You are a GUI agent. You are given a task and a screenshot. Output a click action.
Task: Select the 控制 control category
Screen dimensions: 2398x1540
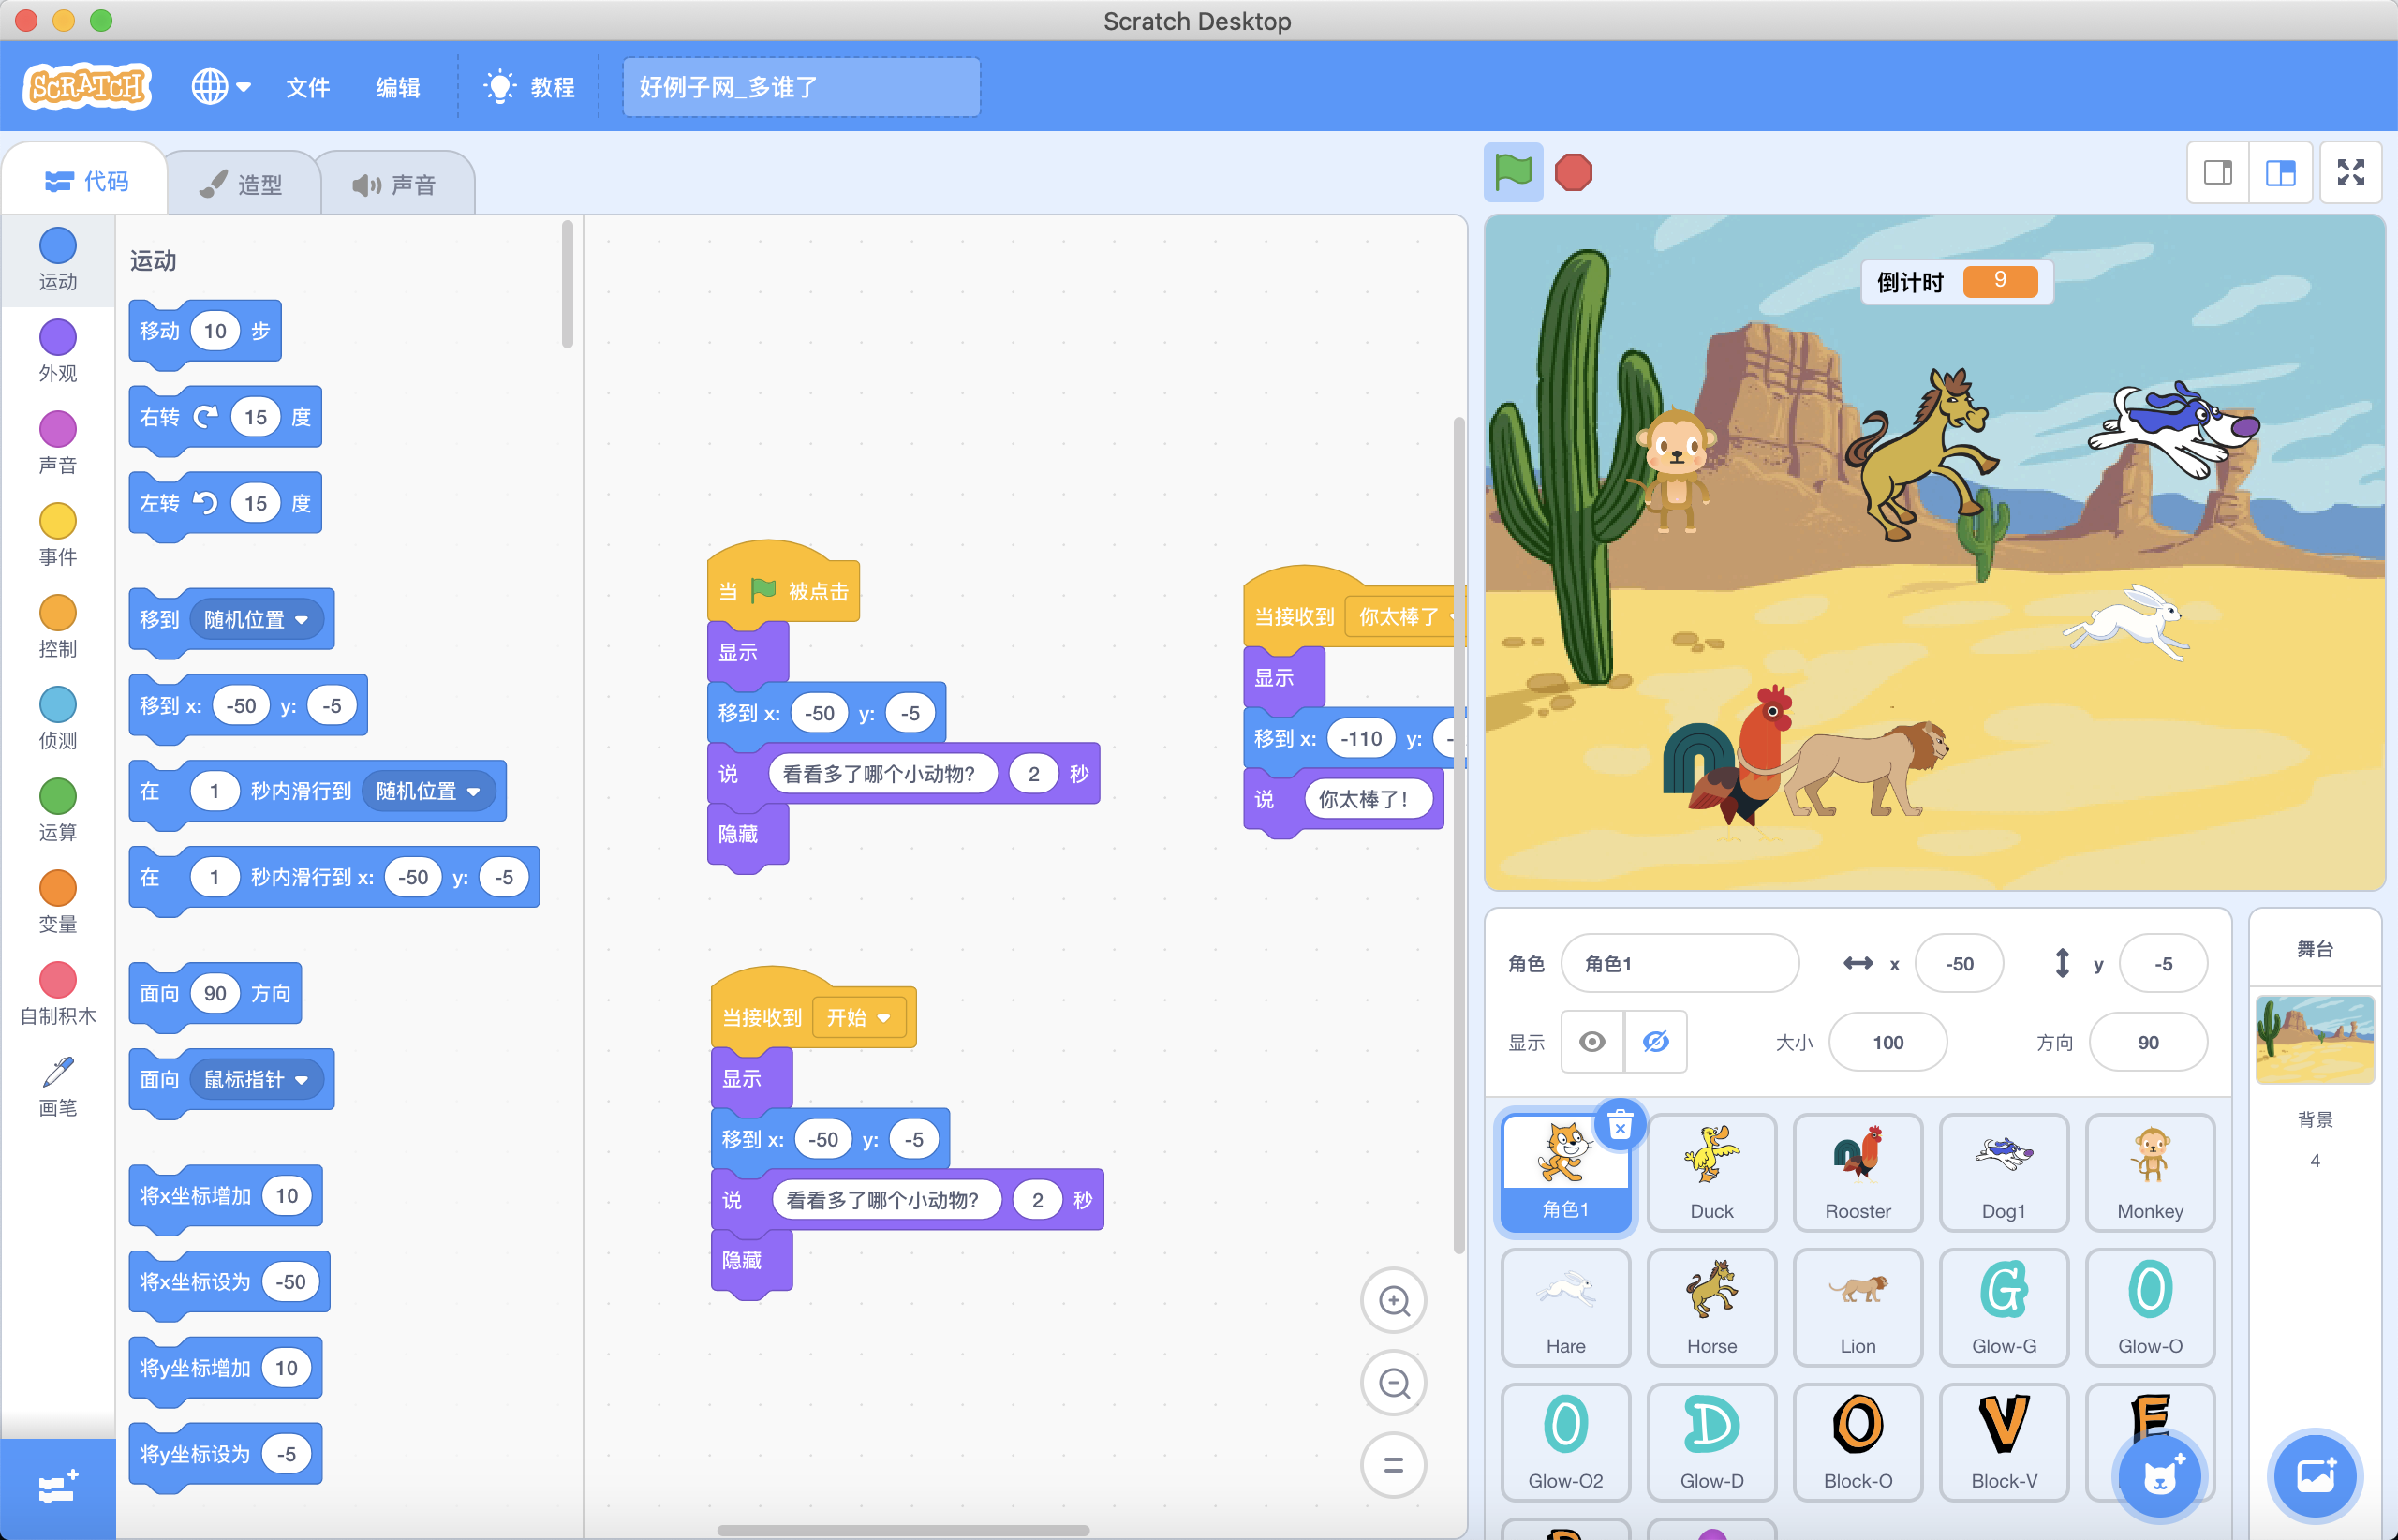[58, 627]
